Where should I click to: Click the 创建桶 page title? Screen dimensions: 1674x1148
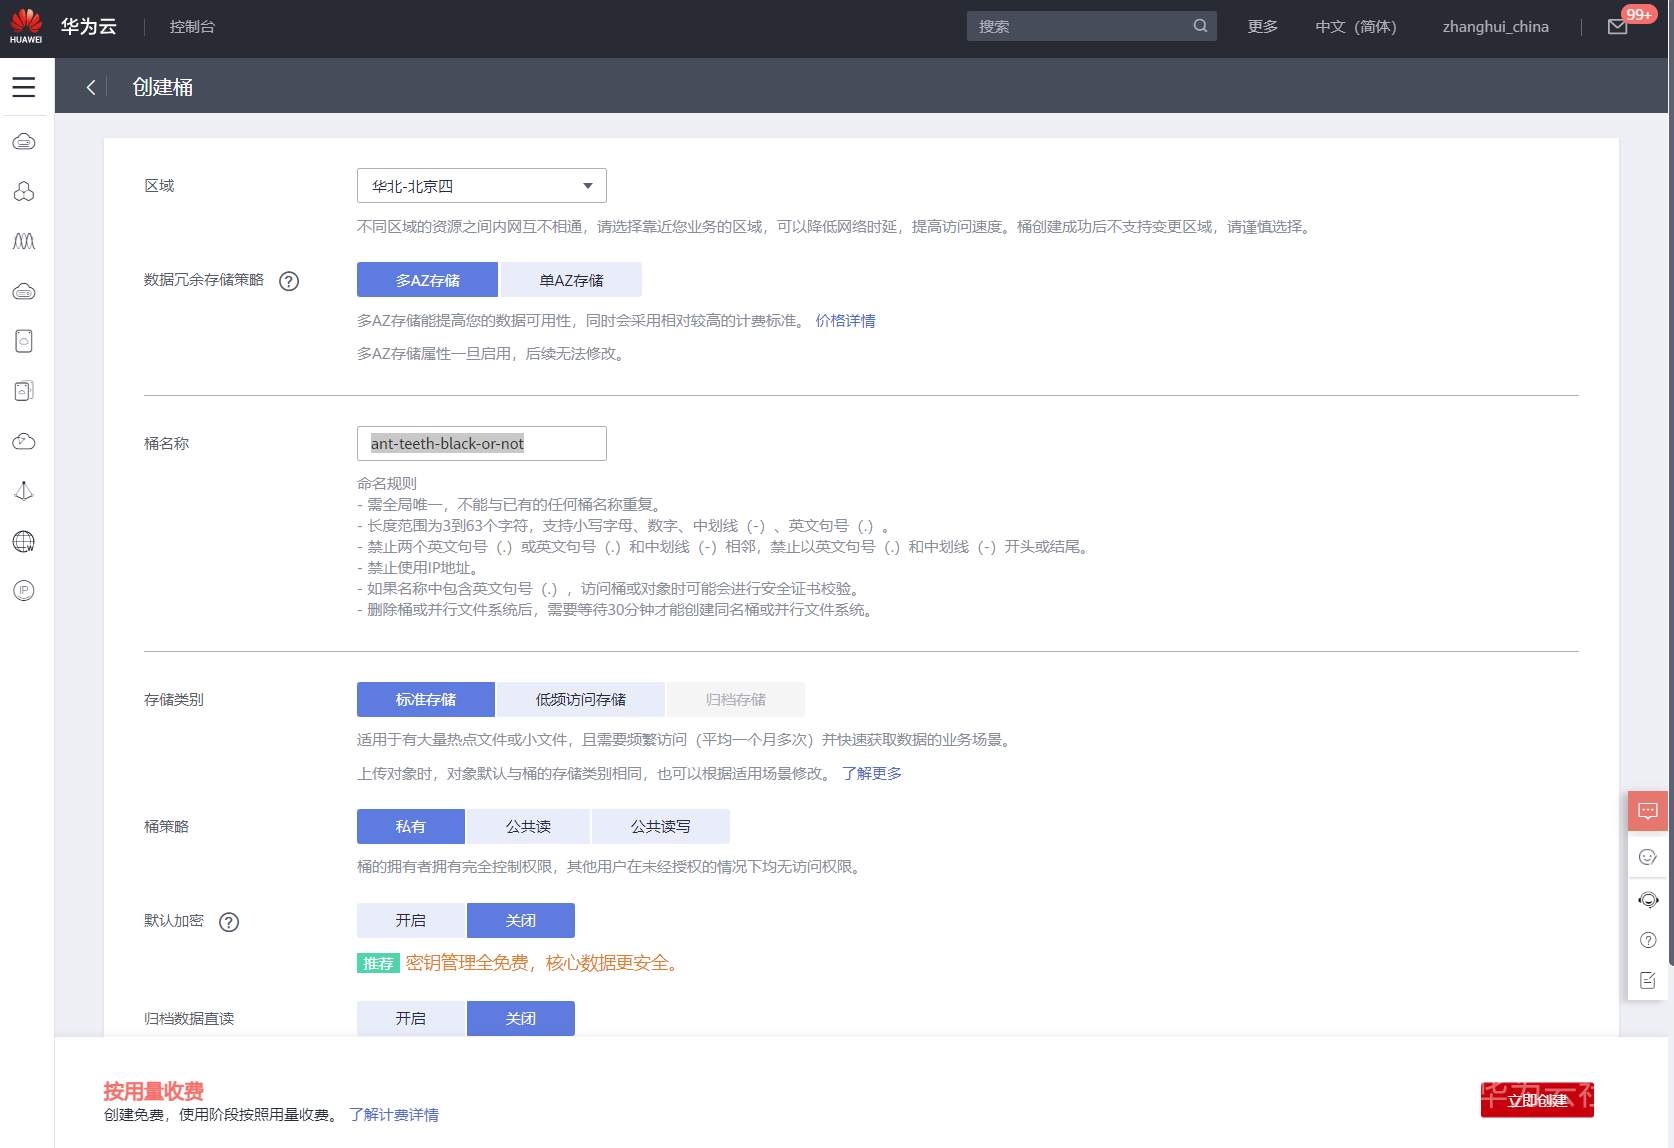163,87
